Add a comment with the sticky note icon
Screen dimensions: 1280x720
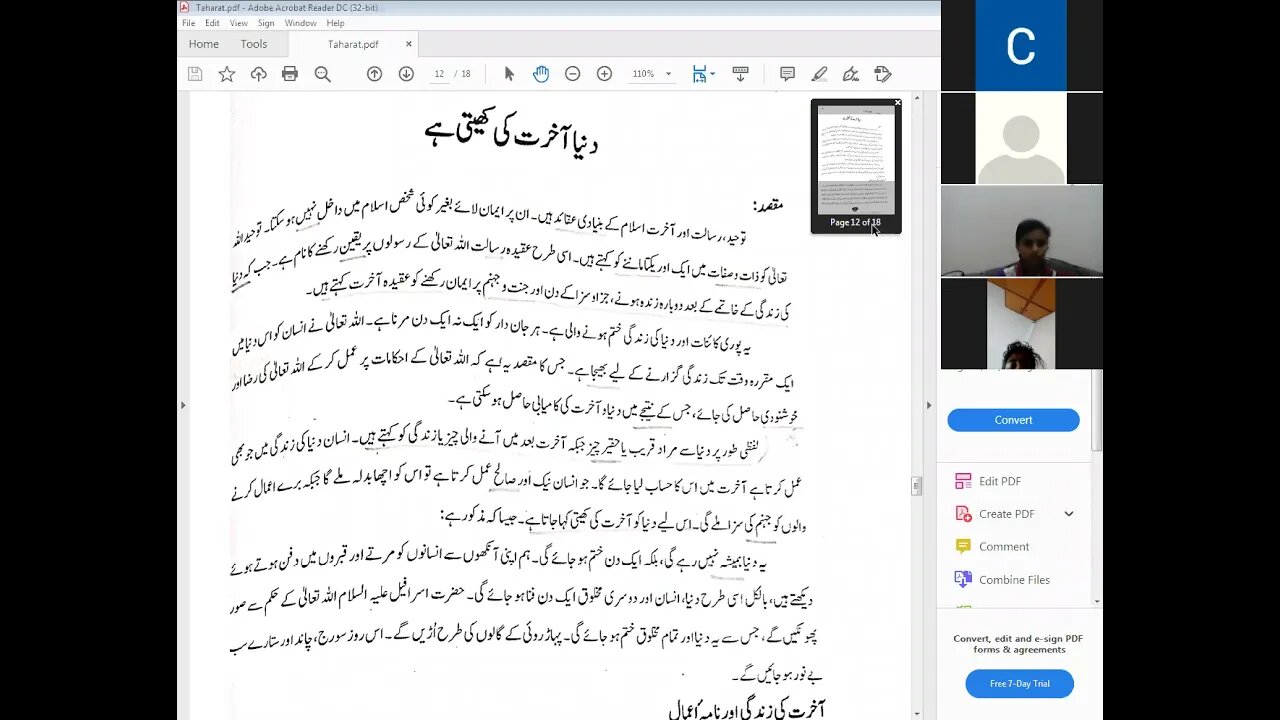click(787, 74)
